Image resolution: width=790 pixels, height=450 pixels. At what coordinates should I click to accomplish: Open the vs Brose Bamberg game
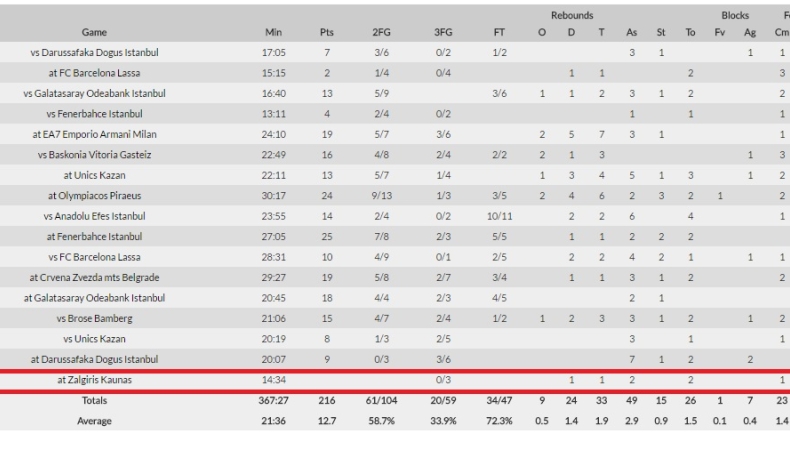point(95,318)
